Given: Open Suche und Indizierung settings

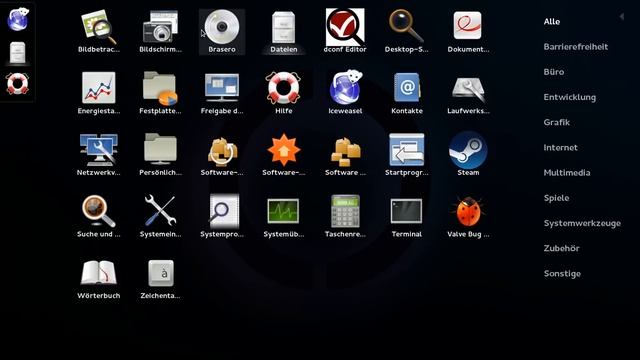Looking at the screenshot, I should tap(98, 217).
